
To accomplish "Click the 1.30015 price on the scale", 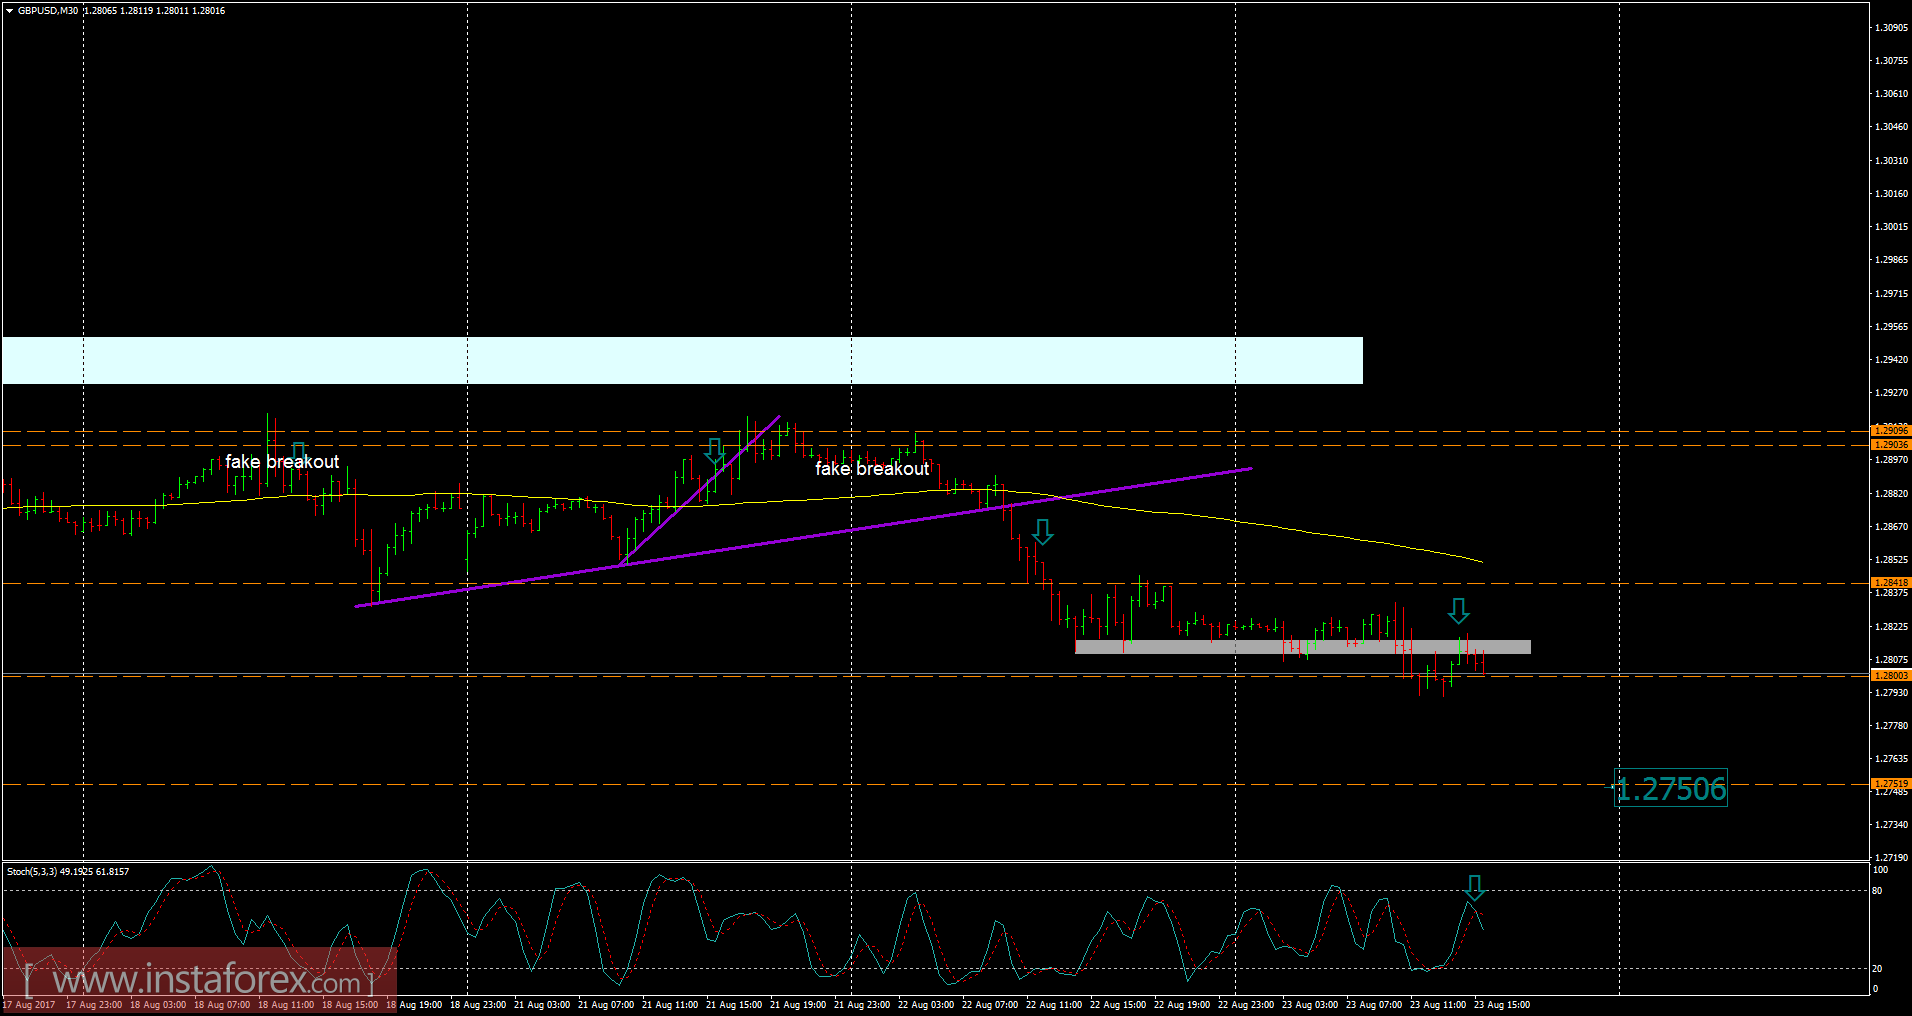I will pos(1892,227).
